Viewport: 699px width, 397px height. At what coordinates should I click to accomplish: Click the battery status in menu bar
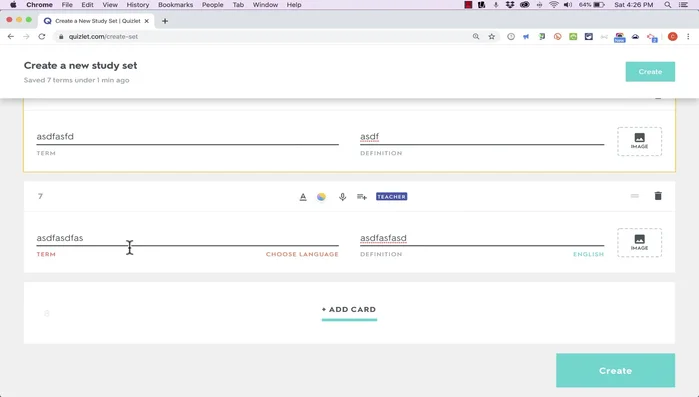click(x=592, y=4)
